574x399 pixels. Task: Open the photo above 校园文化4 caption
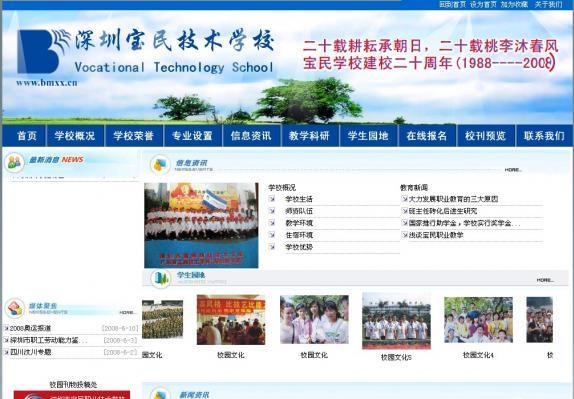(478, 320)
